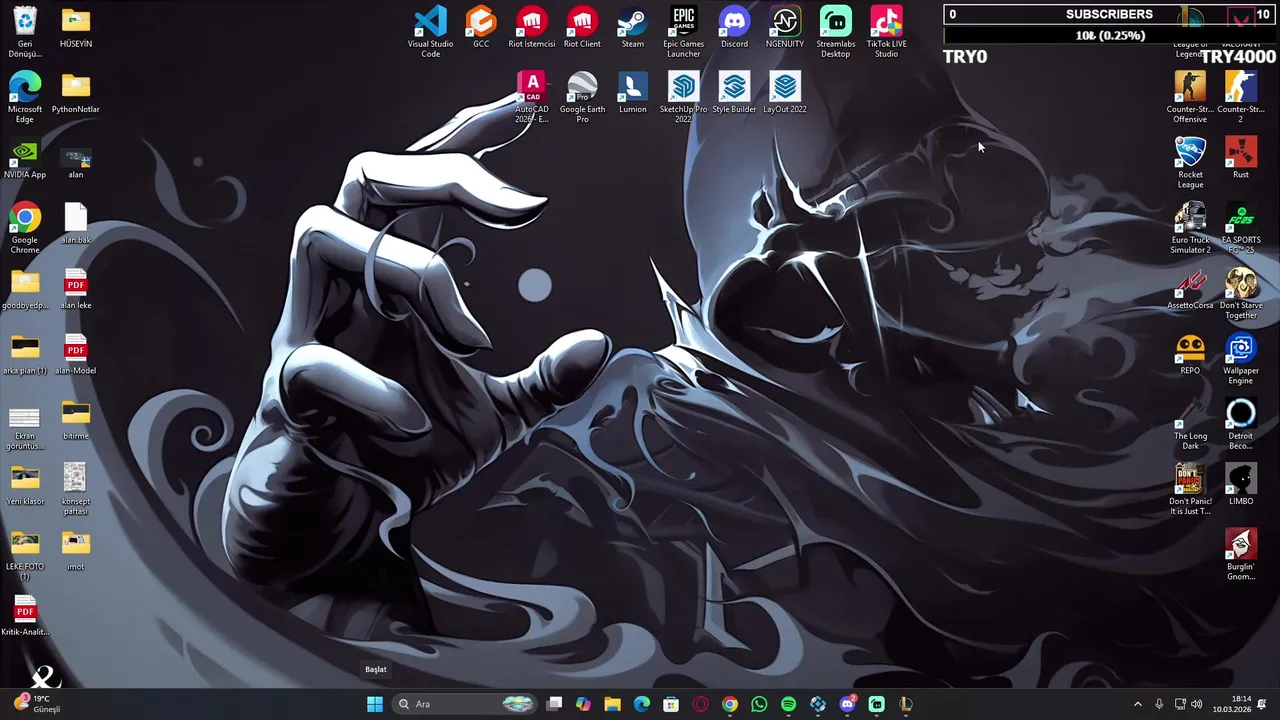The image size is (1280, 720).
Task: Launch Steam from the desktop
Action: [x=633, y=27]
